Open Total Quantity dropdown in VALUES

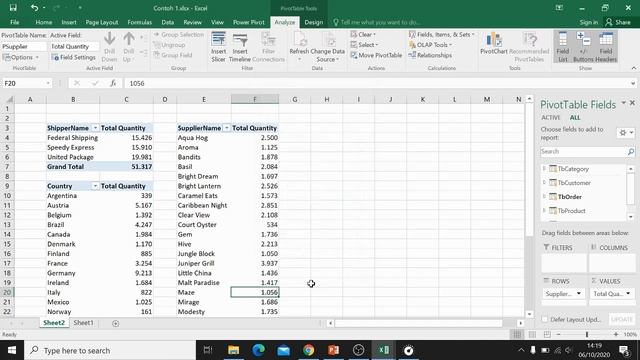point(628,293)
